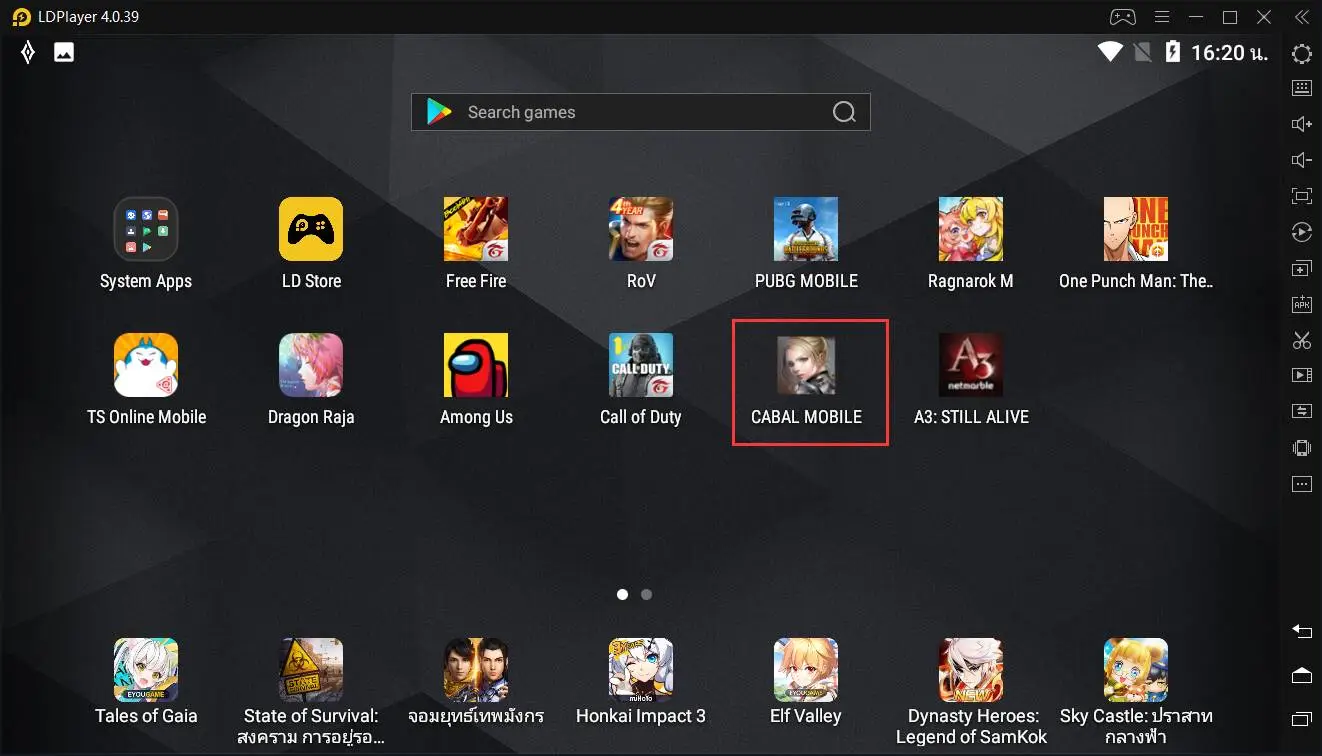Click the image notification icon in status bar
Image resolution: width=1322 pixels, height=756 pixels.
64,53
